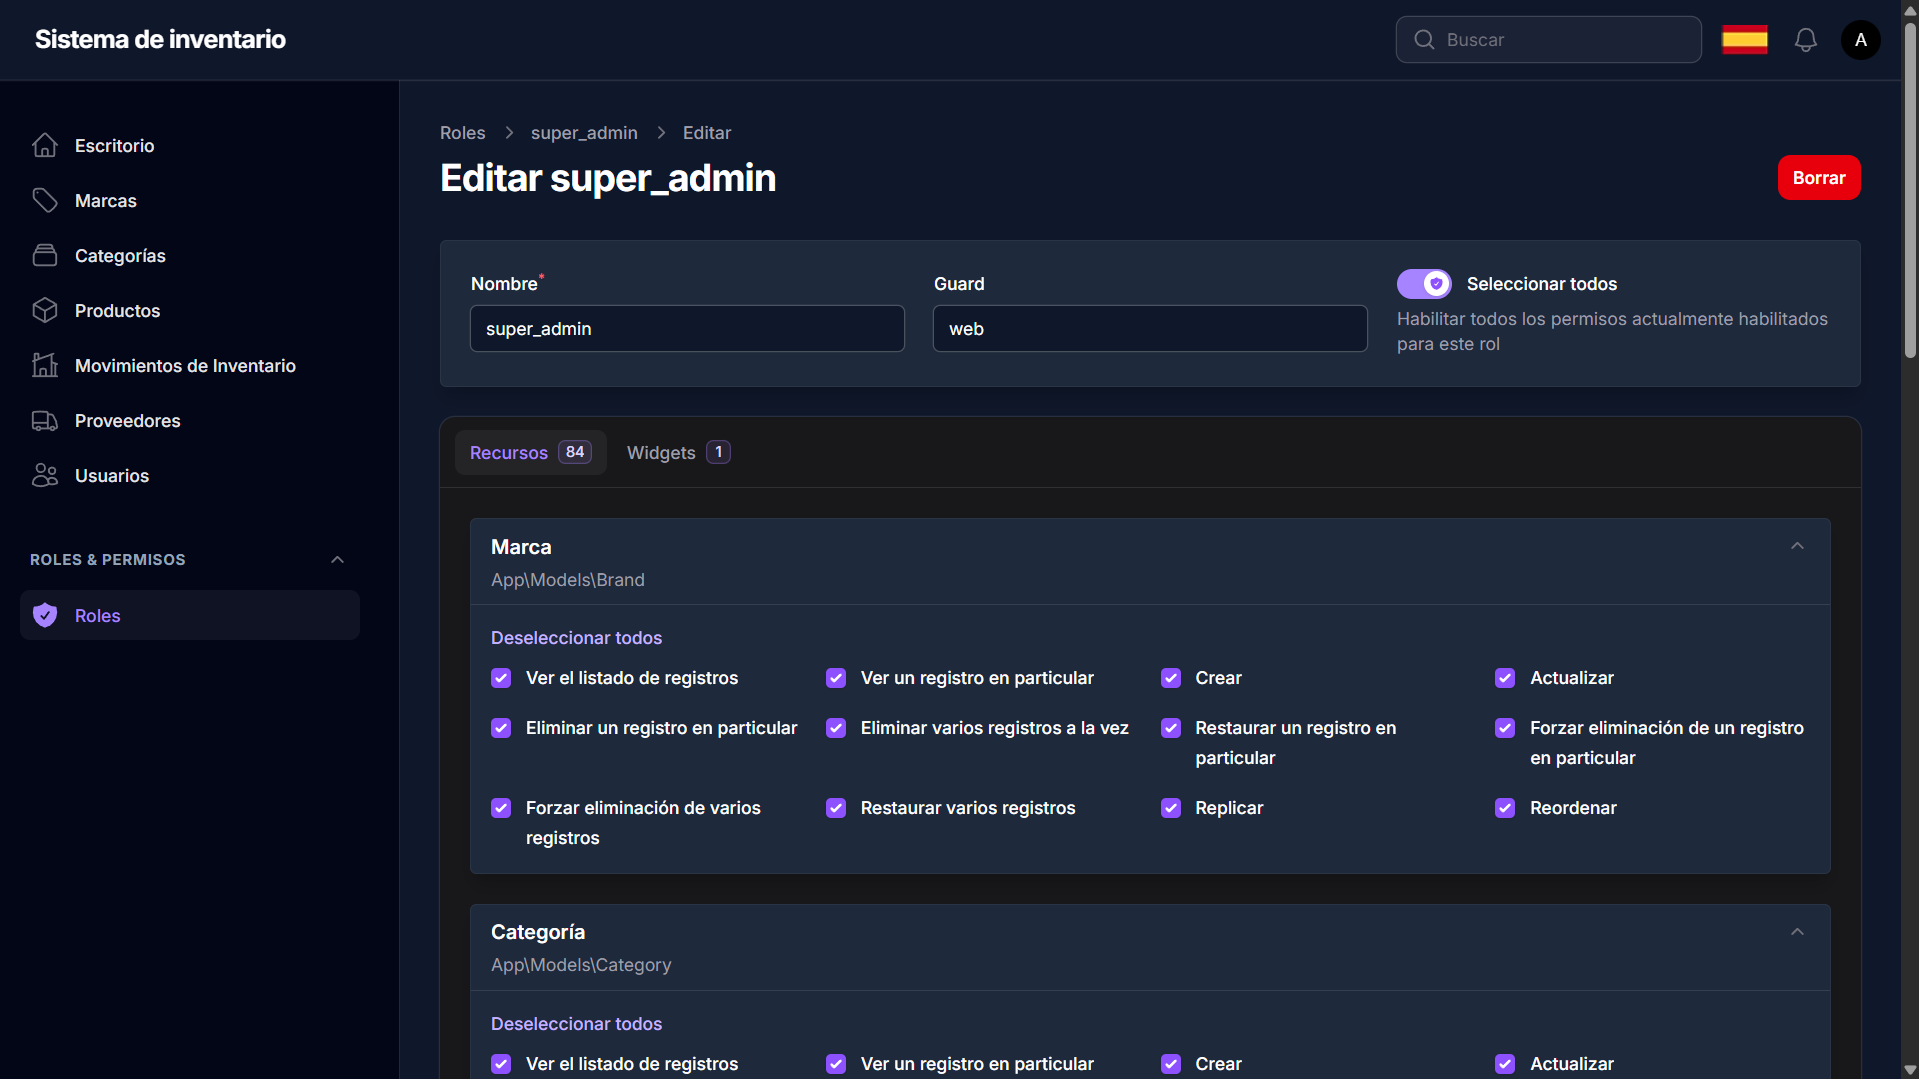Focus the Nombre input field

tap(687, 329)
